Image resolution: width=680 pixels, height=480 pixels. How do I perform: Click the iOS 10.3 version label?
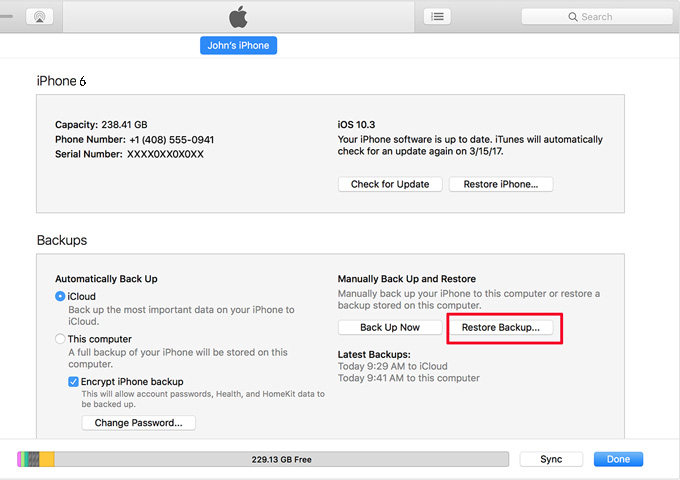[356, 125]
